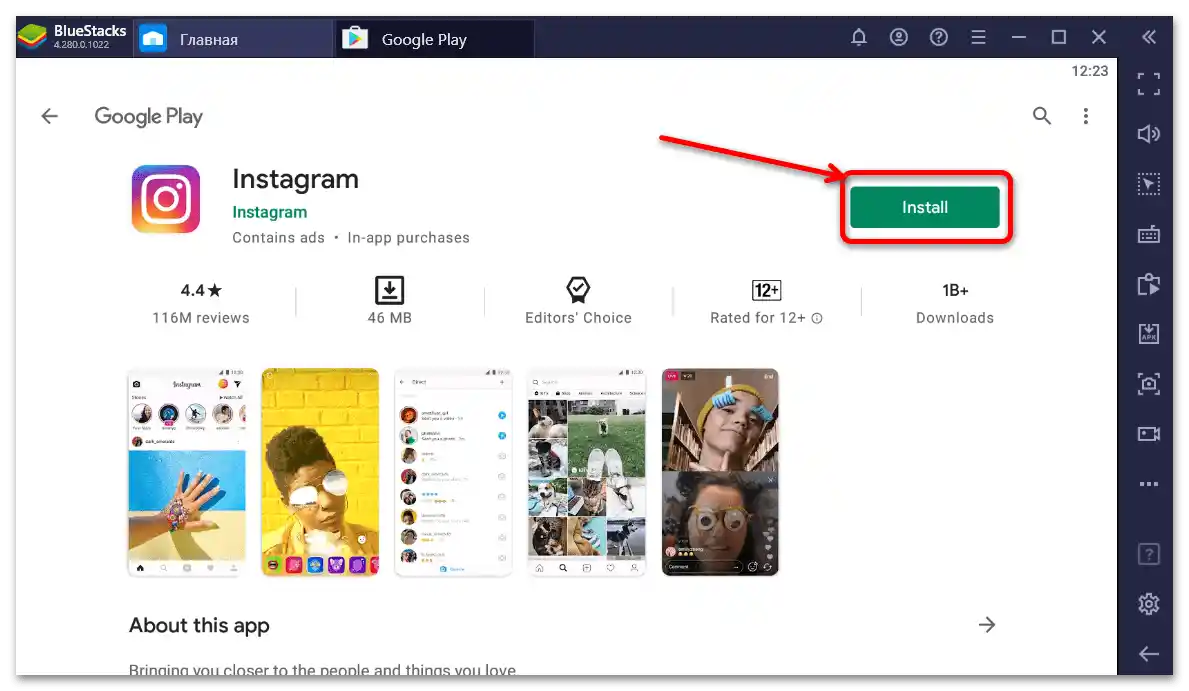Open Instagram developer link
1189x691 pixels.
coord(269,212)
